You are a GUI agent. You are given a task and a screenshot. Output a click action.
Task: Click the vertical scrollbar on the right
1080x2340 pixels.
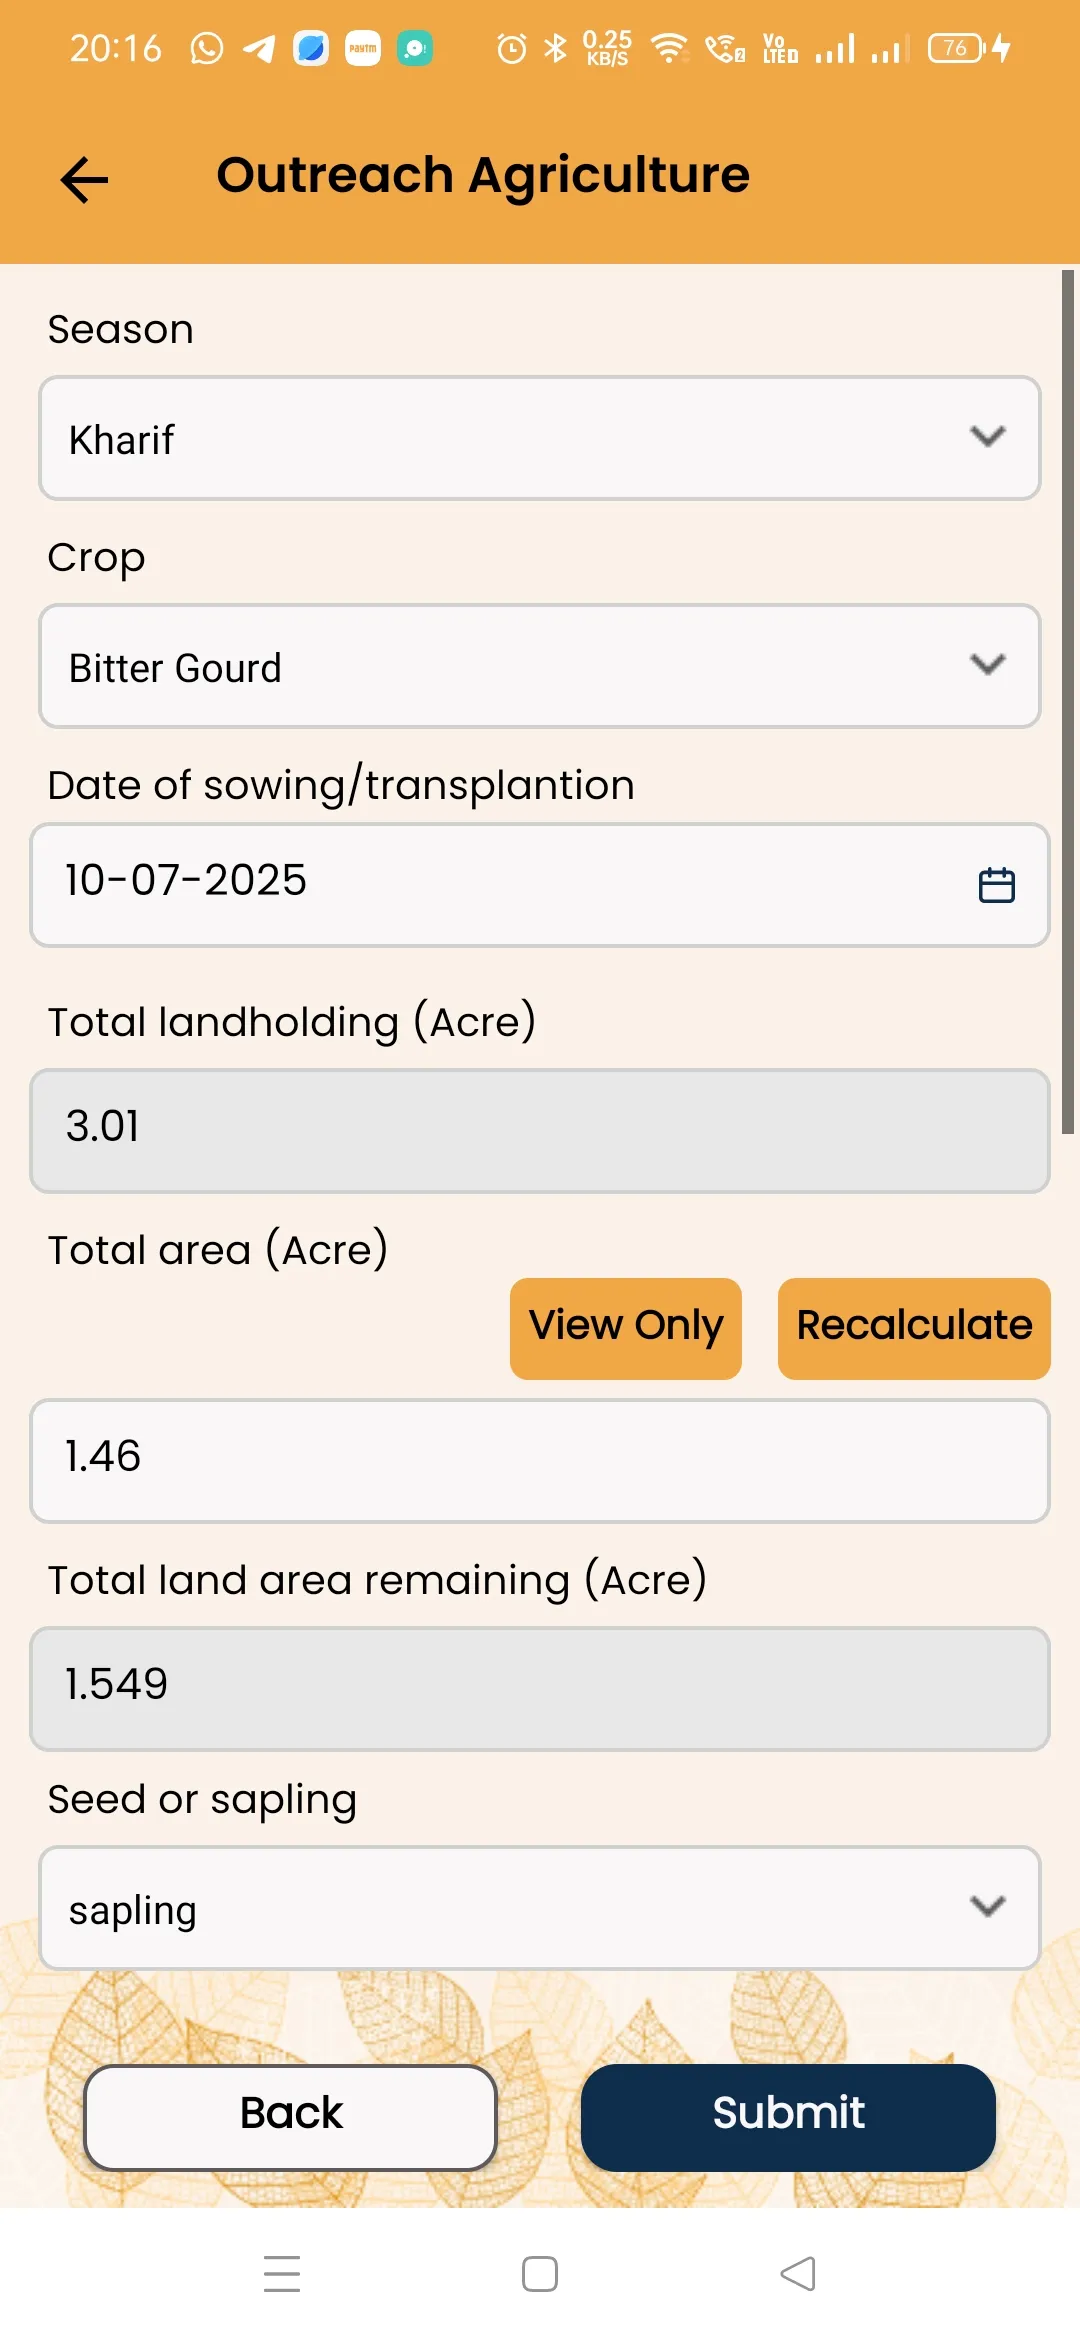1068,700
